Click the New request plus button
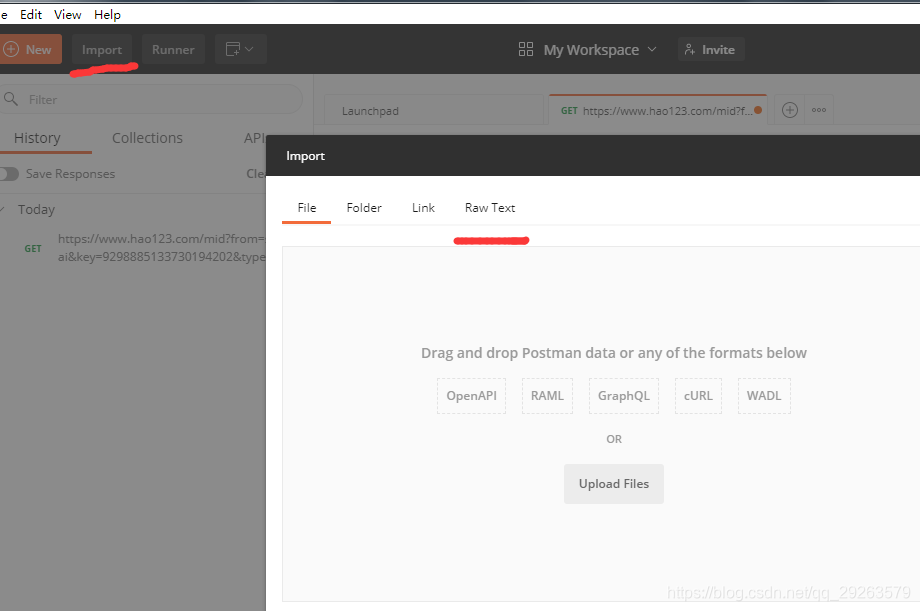 29,49
